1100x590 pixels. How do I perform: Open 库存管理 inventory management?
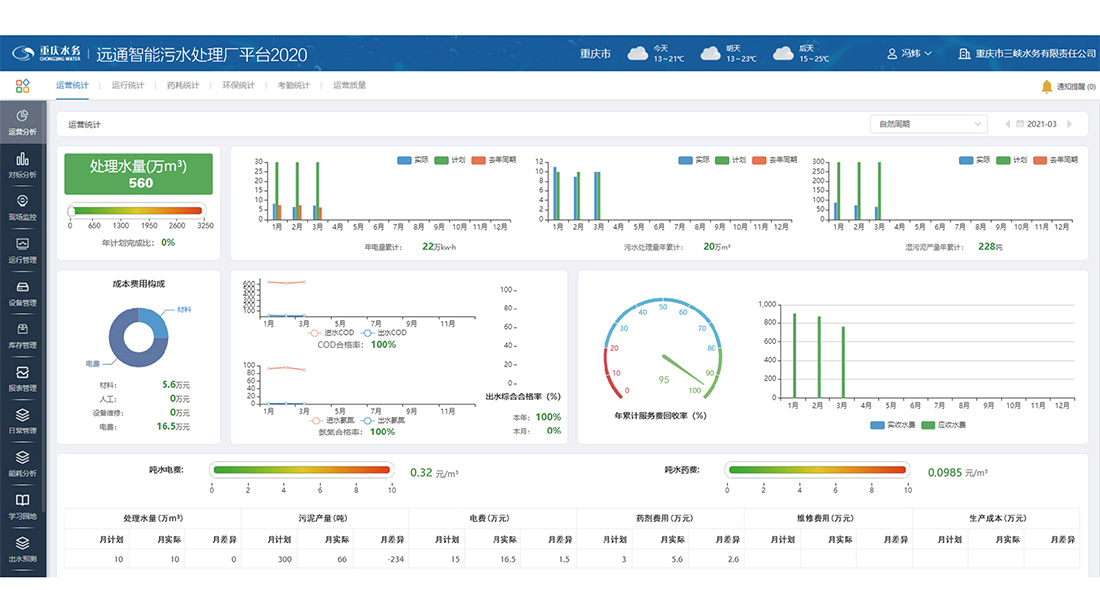pyautogui.click(x=22, y=336)
